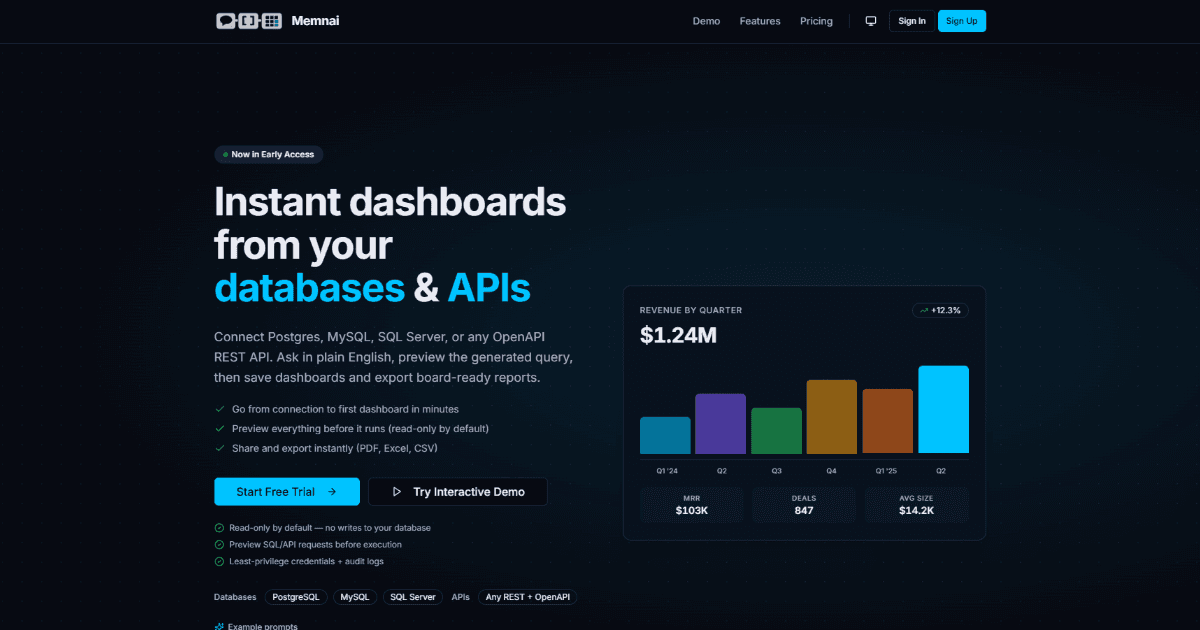
Task: Click the MRR $103K stat tile
Action: click(x=691, y=505)
